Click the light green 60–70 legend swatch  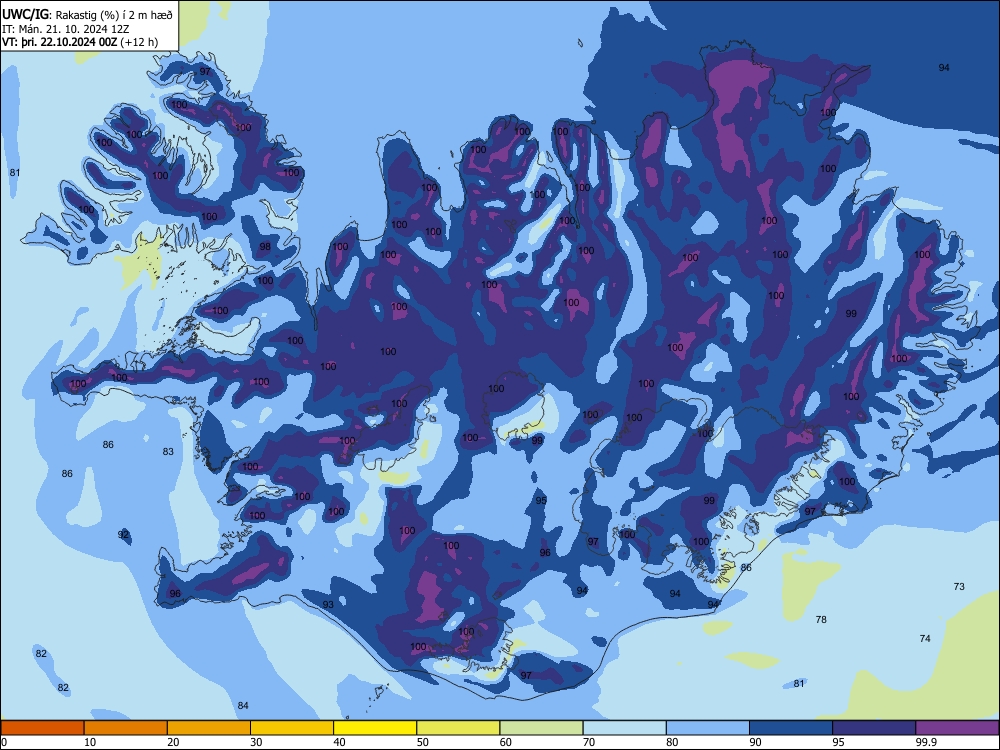pos(541,728)
